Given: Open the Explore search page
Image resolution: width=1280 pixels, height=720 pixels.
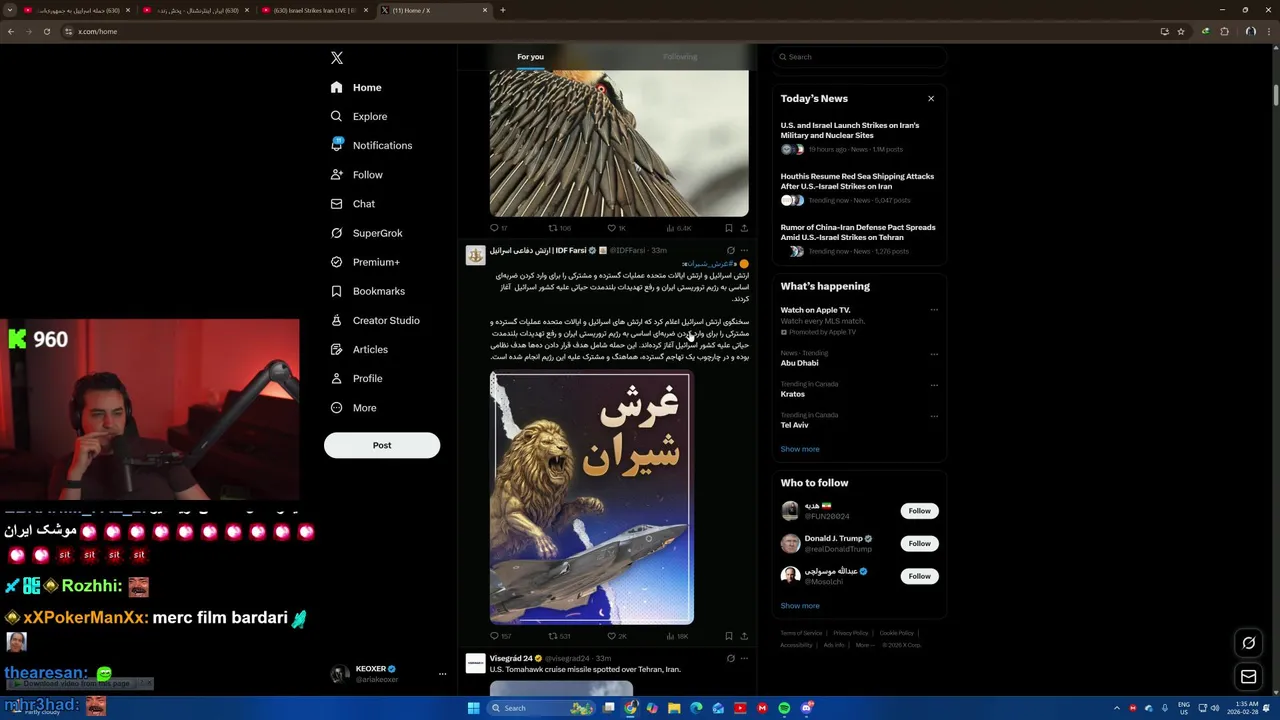Looking at the screenshot, I should [x=358, y=117].
